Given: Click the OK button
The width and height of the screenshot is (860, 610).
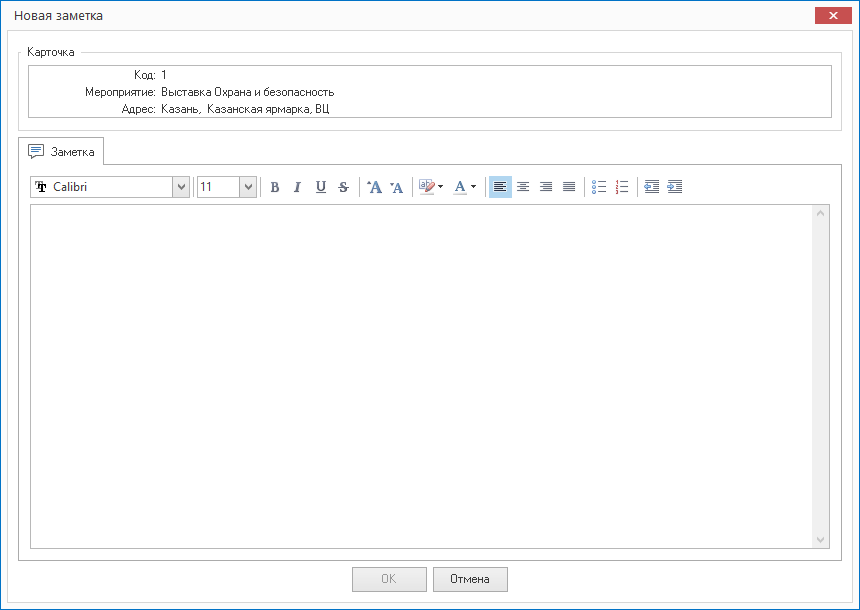Looking at the screenshot, I should (x=389, y=579).
